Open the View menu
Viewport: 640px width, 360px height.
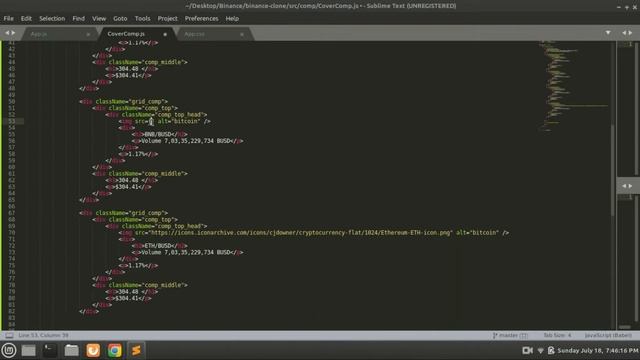[99, 18]
